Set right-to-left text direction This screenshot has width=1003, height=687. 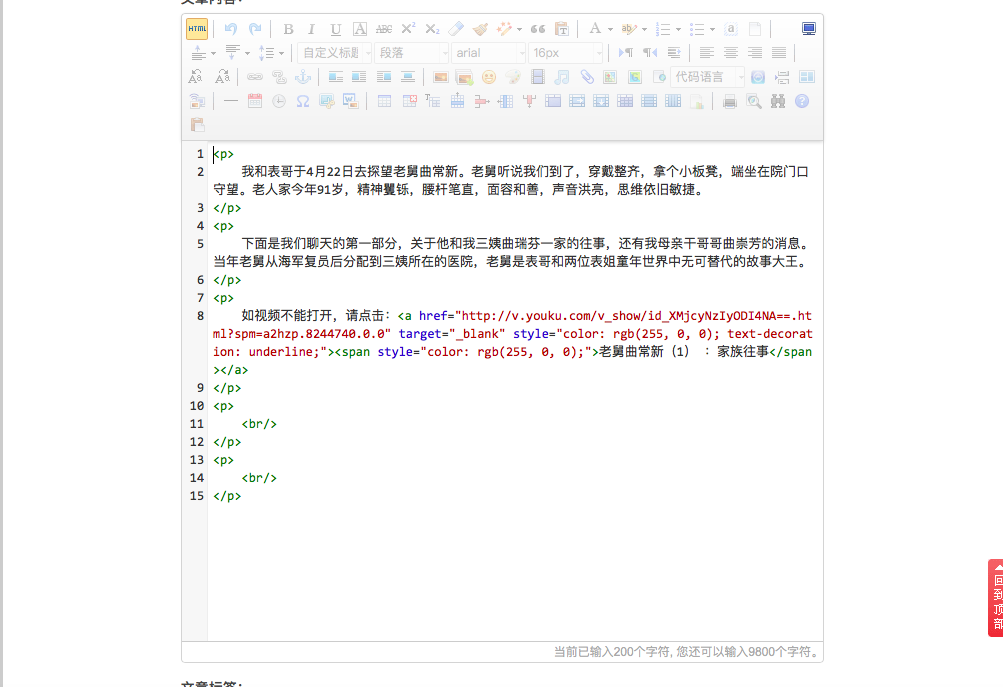coord(650,52)
